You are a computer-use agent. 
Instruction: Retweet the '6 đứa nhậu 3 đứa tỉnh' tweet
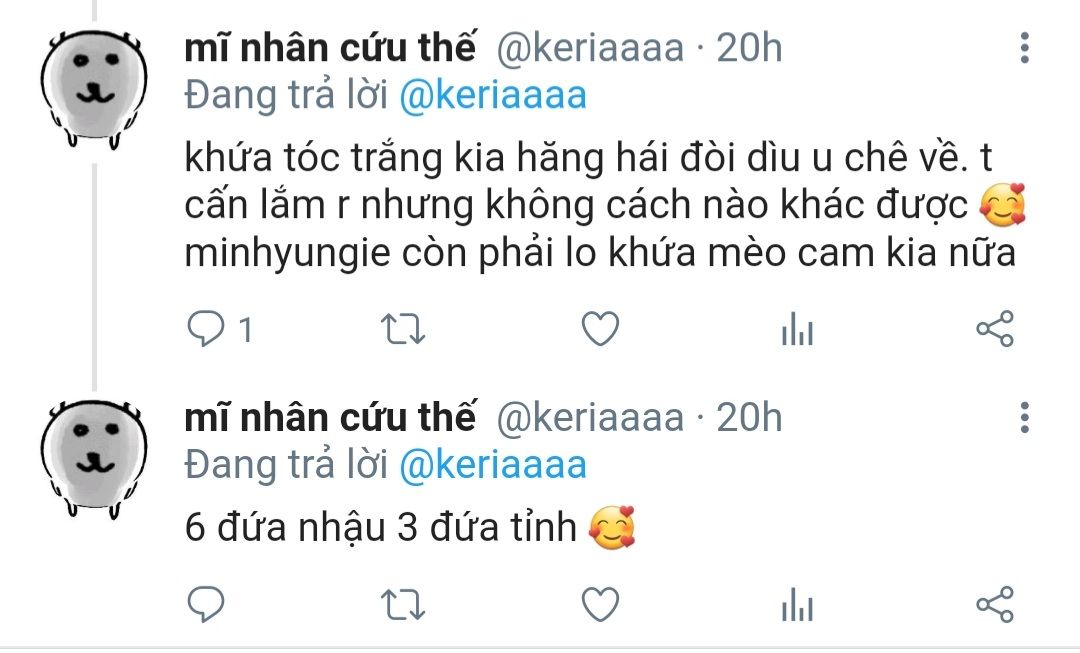pos(404,605)
